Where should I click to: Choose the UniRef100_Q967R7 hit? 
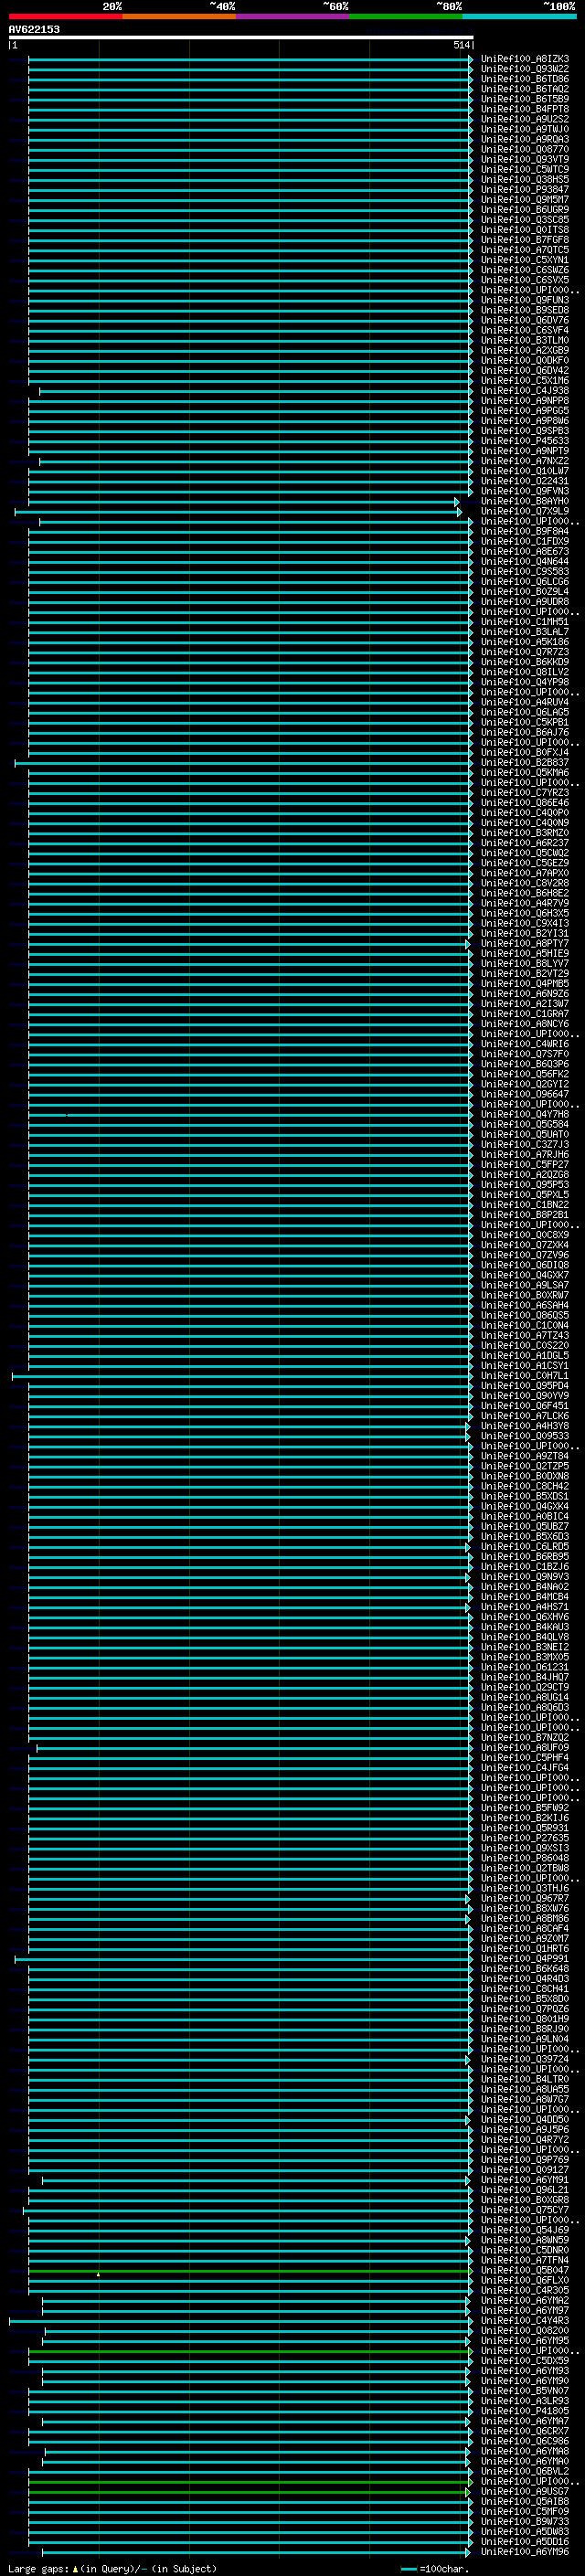click(x=525, y=1898)
